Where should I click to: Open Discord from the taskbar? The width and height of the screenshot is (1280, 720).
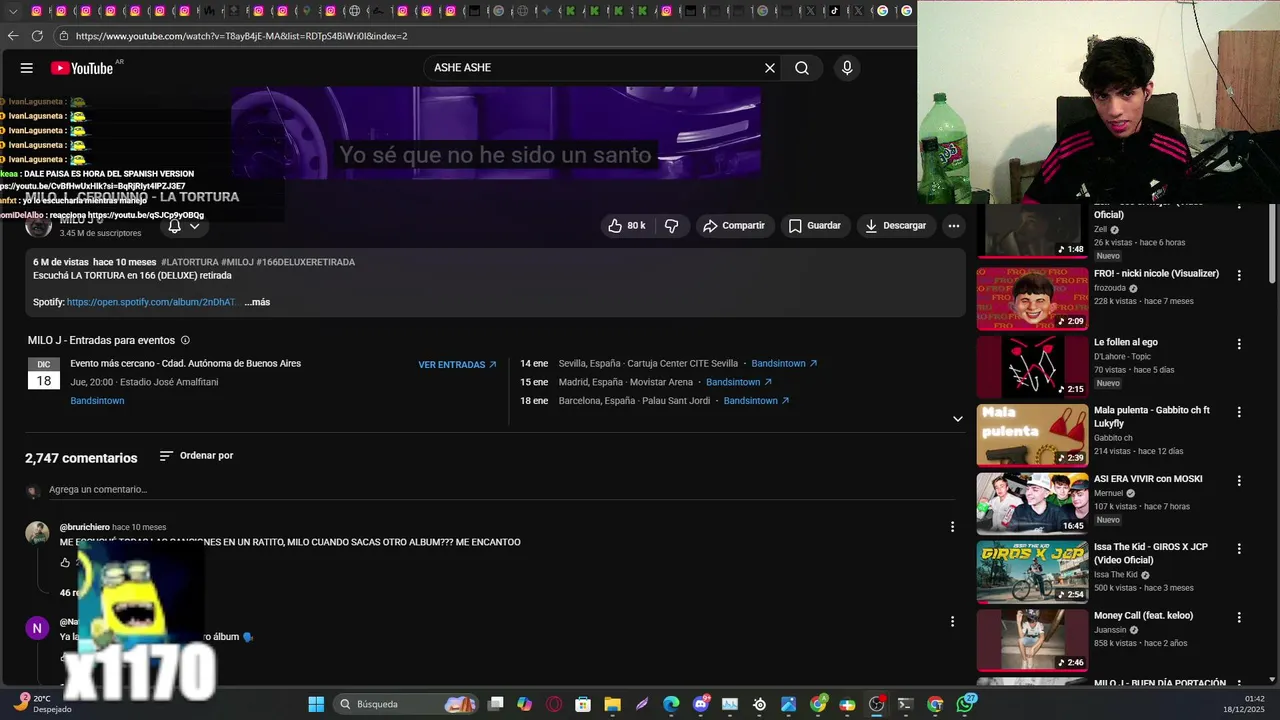(x=701, y=704)
